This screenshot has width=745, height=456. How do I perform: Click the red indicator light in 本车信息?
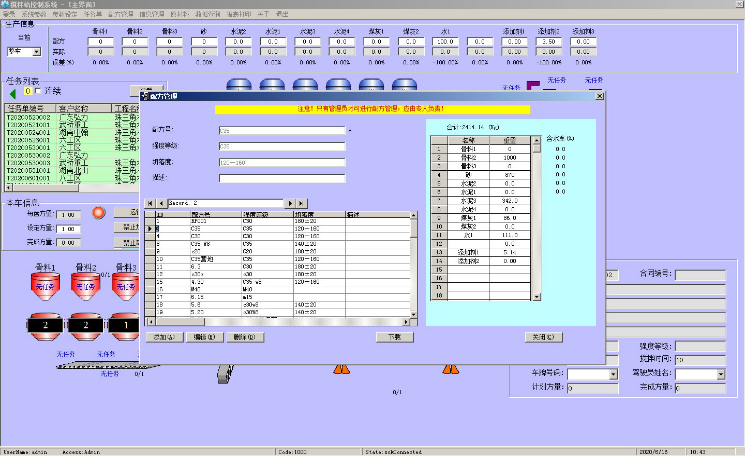99,212
